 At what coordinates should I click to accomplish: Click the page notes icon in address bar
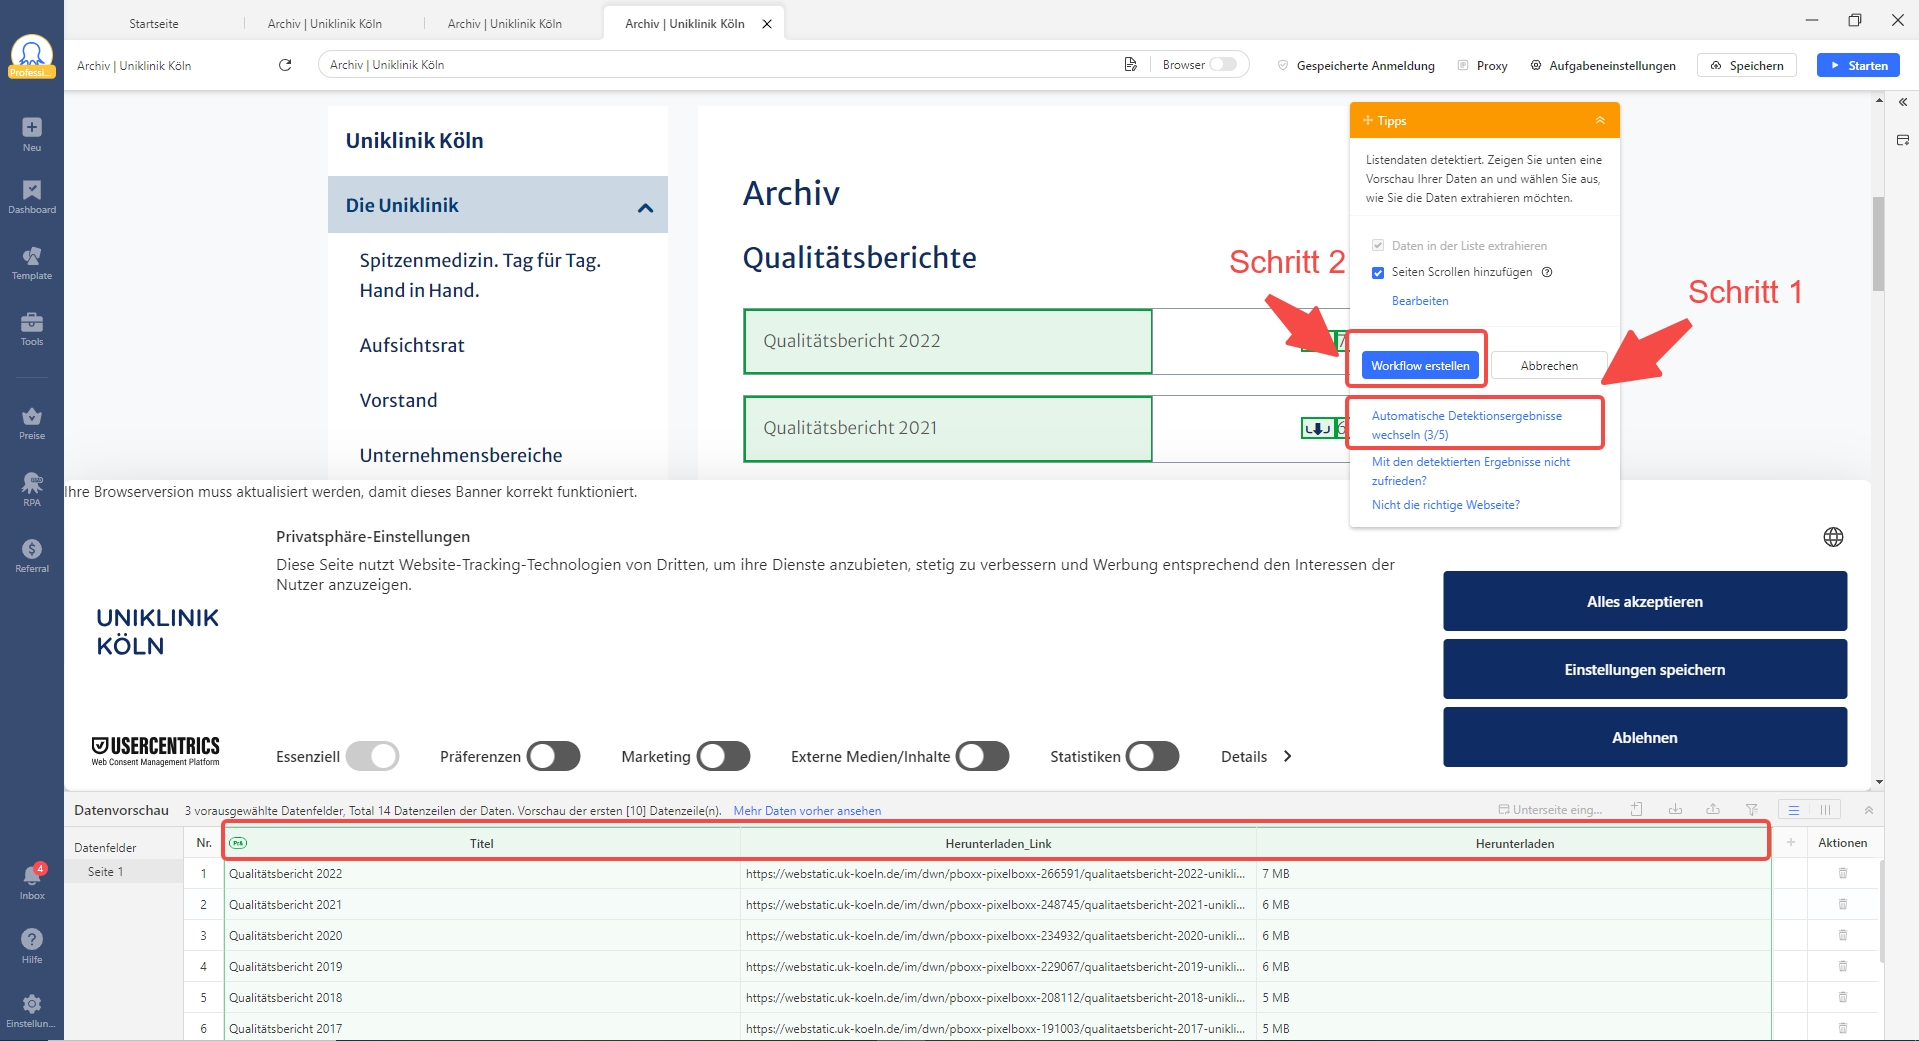1131,65
